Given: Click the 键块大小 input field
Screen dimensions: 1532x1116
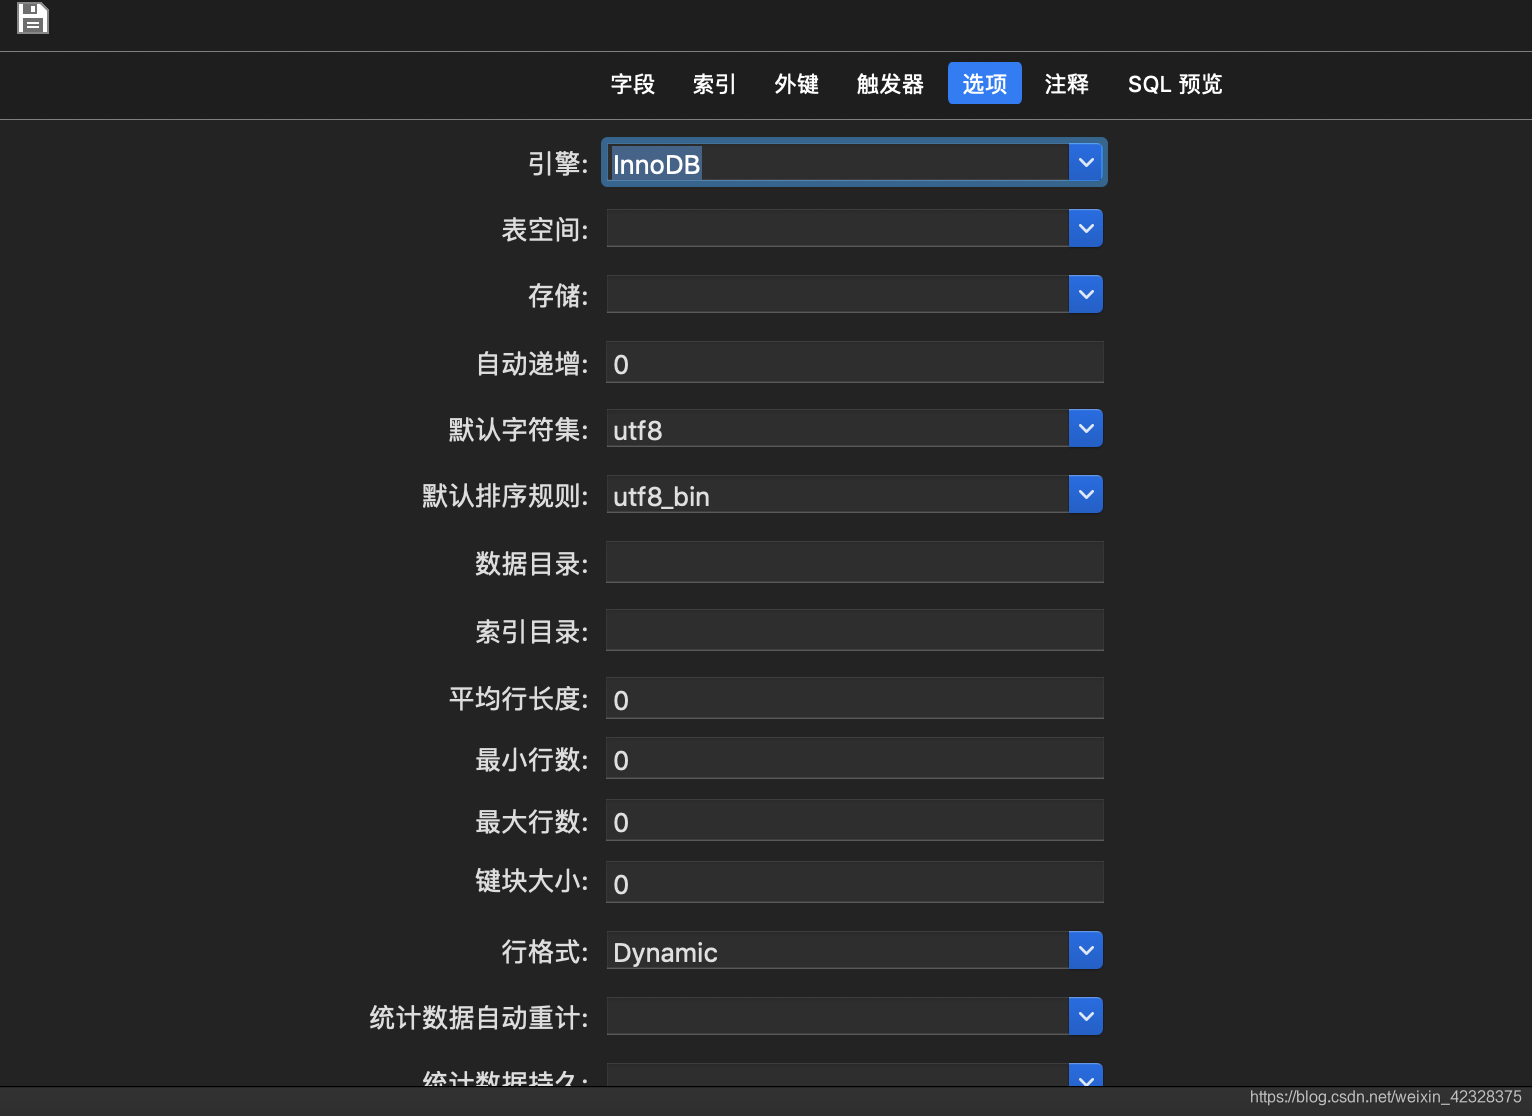Looking at the screenshot, I should 854,882.
